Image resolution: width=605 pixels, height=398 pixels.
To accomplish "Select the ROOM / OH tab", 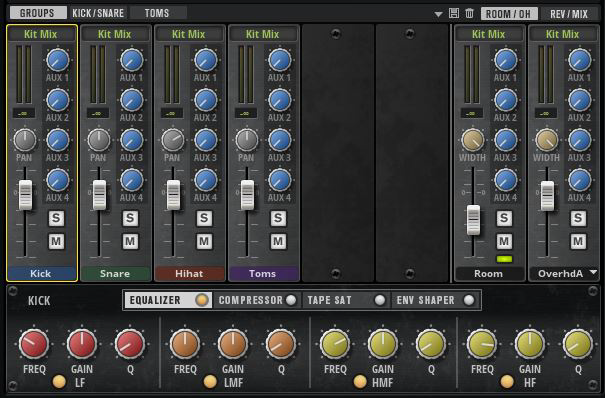I will click(508, 14).
